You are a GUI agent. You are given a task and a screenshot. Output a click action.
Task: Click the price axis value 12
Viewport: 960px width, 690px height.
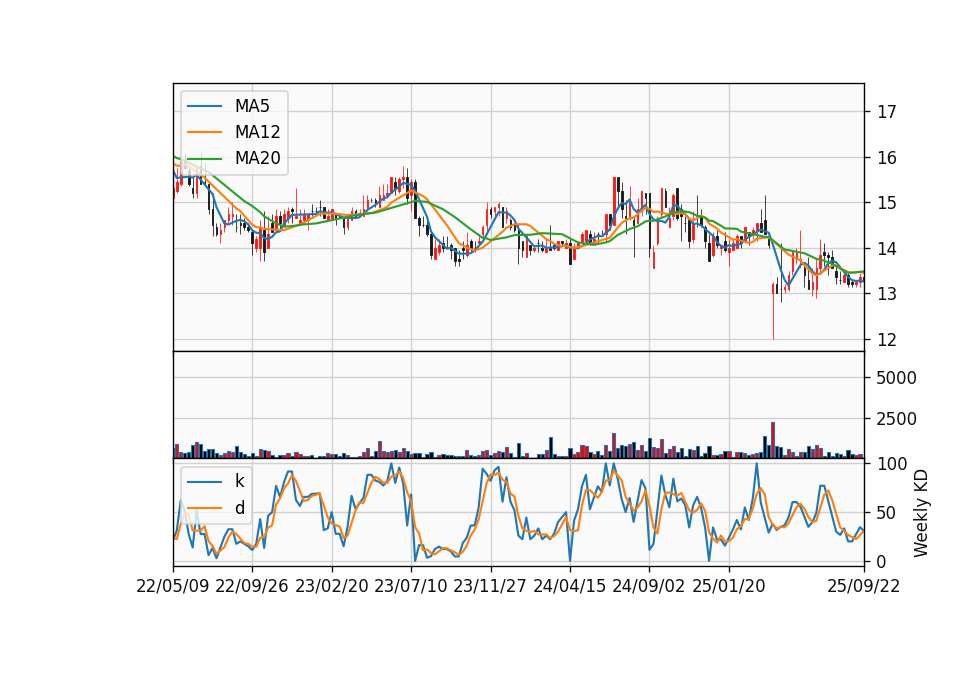pos(887,340)
